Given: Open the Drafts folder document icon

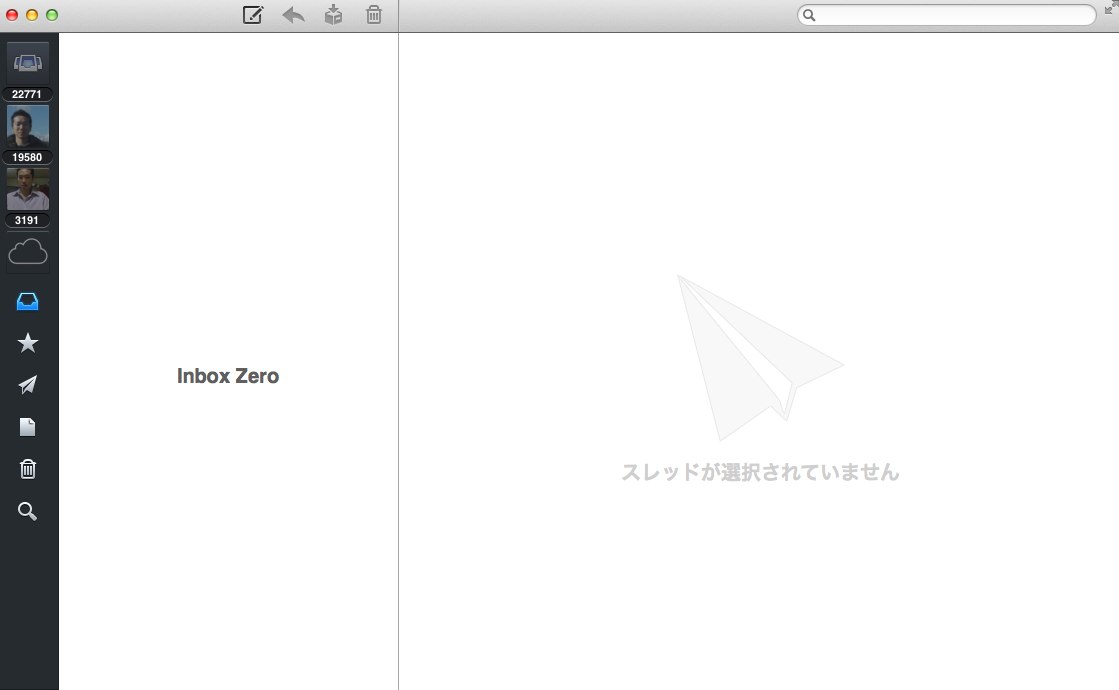Looking at the screenshot, I should coord(28,427).
